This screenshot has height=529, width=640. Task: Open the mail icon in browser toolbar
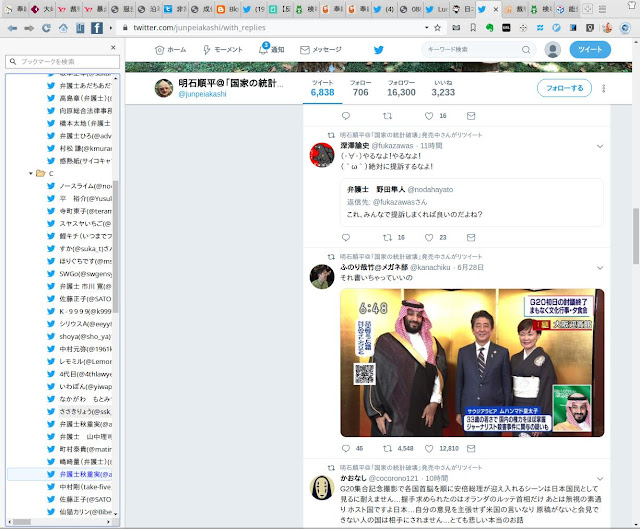point(456,28)
